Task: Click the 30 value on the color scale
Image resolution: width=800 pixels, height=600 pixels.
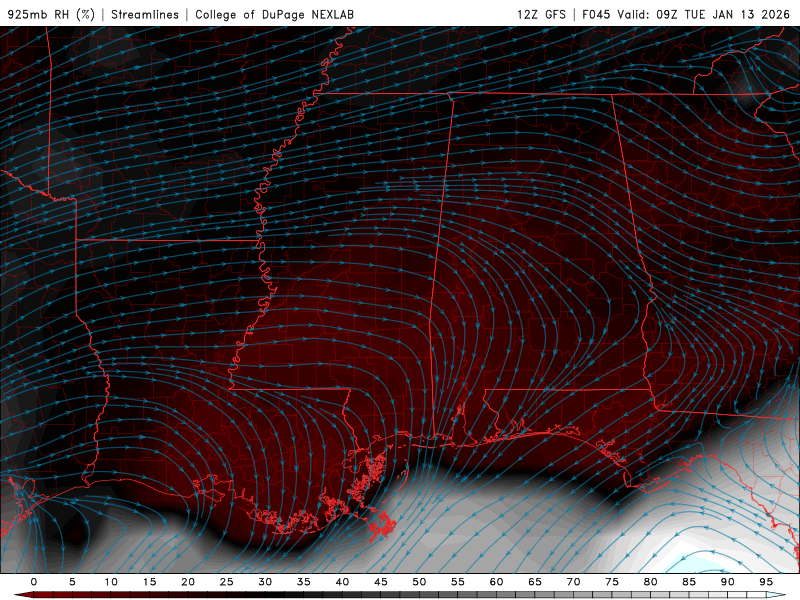Action: click(265, 582)
